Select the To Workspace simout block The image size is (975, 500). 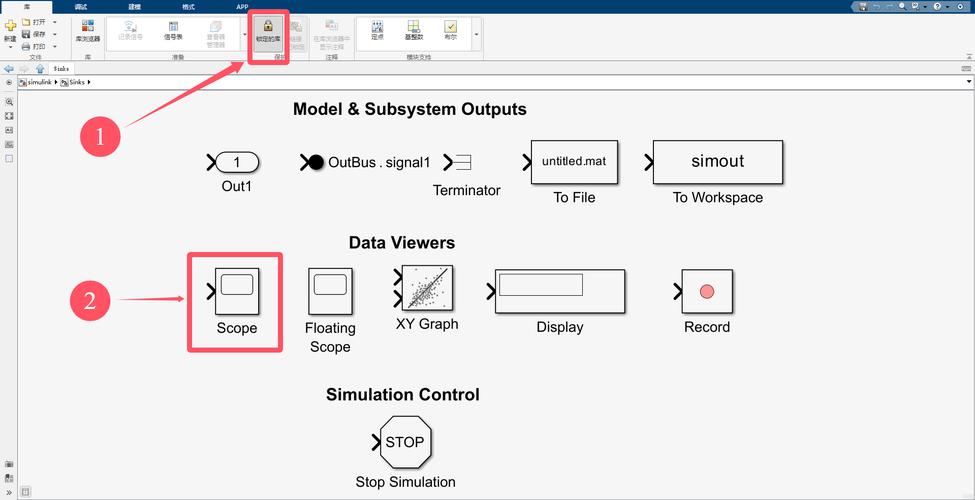coord(717,162)
